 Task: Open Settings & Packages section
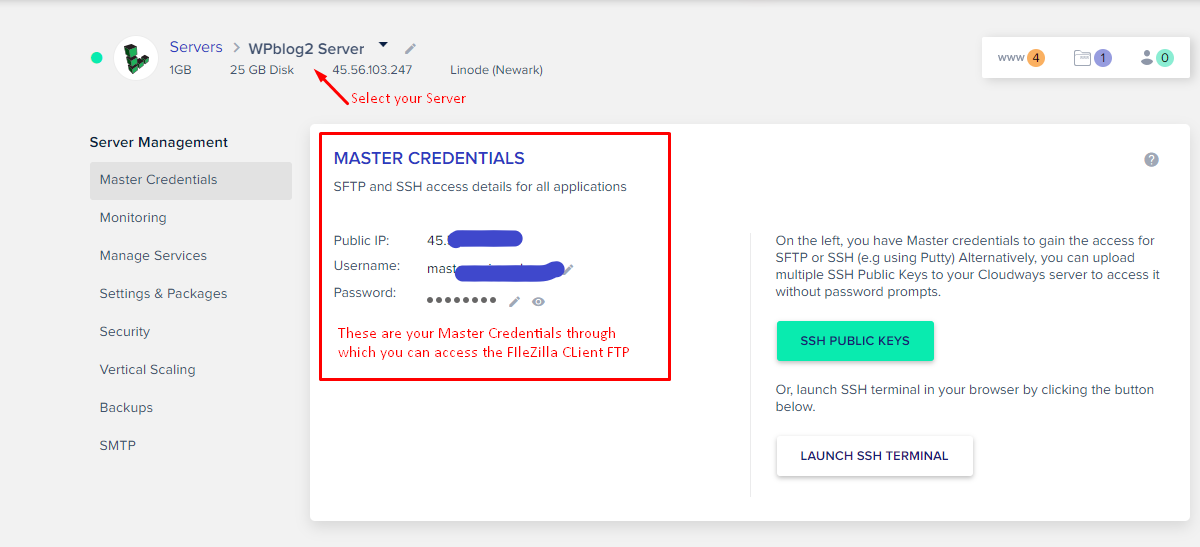(163, 294)
